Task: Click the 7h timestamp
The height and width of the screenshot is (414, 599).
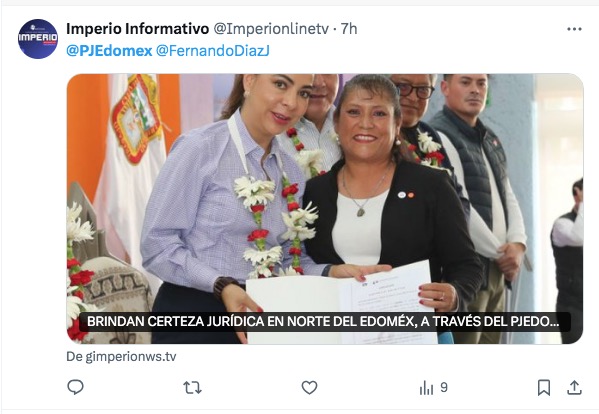Action: click(x=349, y=29)
